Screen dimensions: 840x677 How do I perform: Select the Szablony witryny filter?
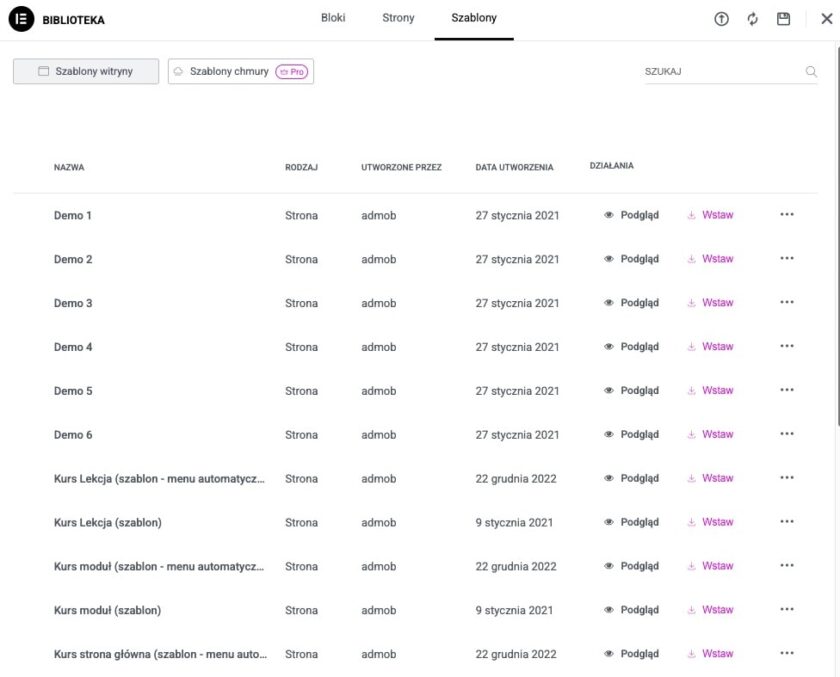click(85, 71)
